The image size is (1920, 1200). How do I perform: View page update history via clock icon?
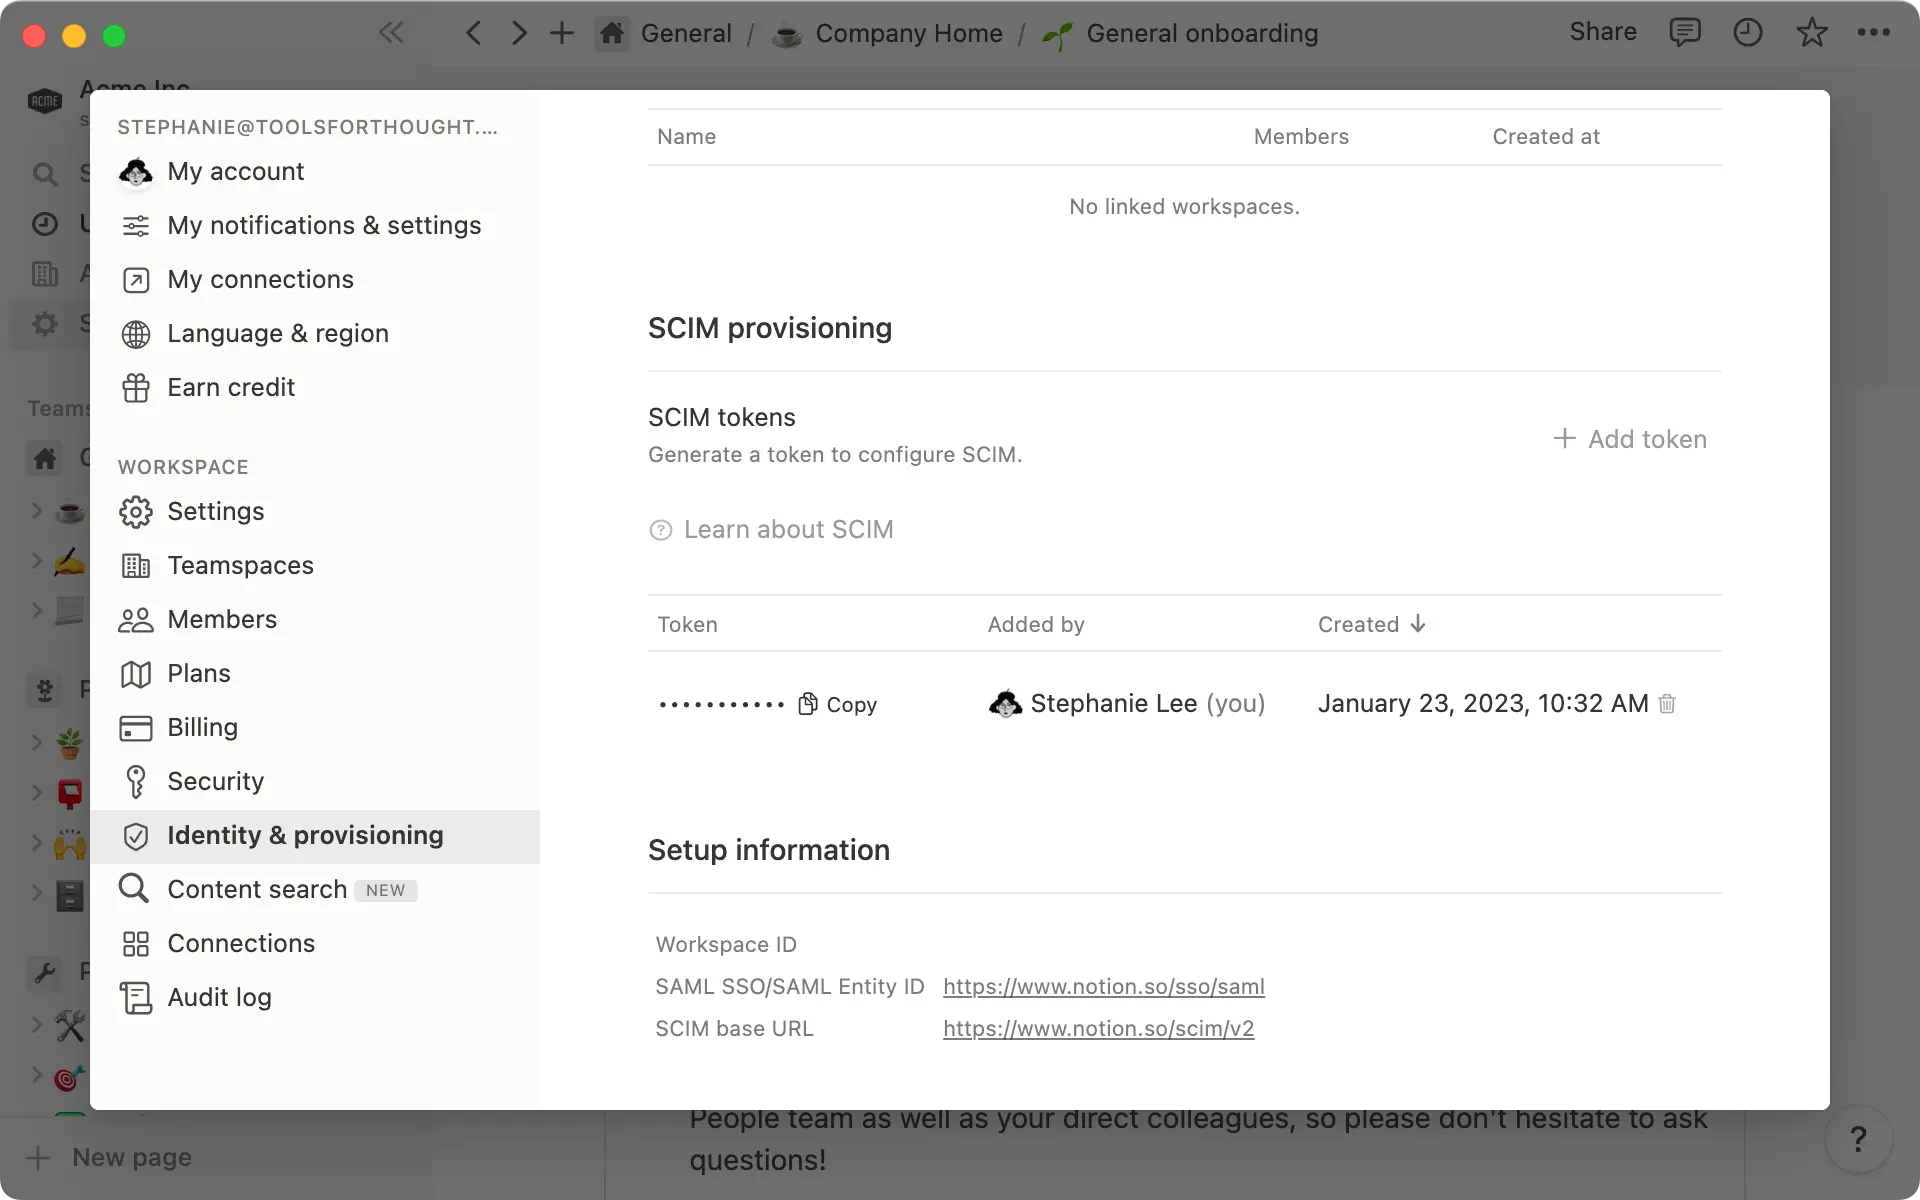(1747, 32)
